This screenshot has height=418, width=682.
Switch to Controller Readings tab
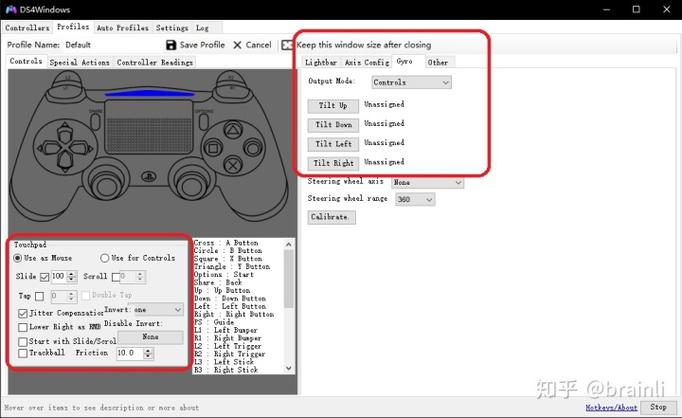(x=154, y=63)
